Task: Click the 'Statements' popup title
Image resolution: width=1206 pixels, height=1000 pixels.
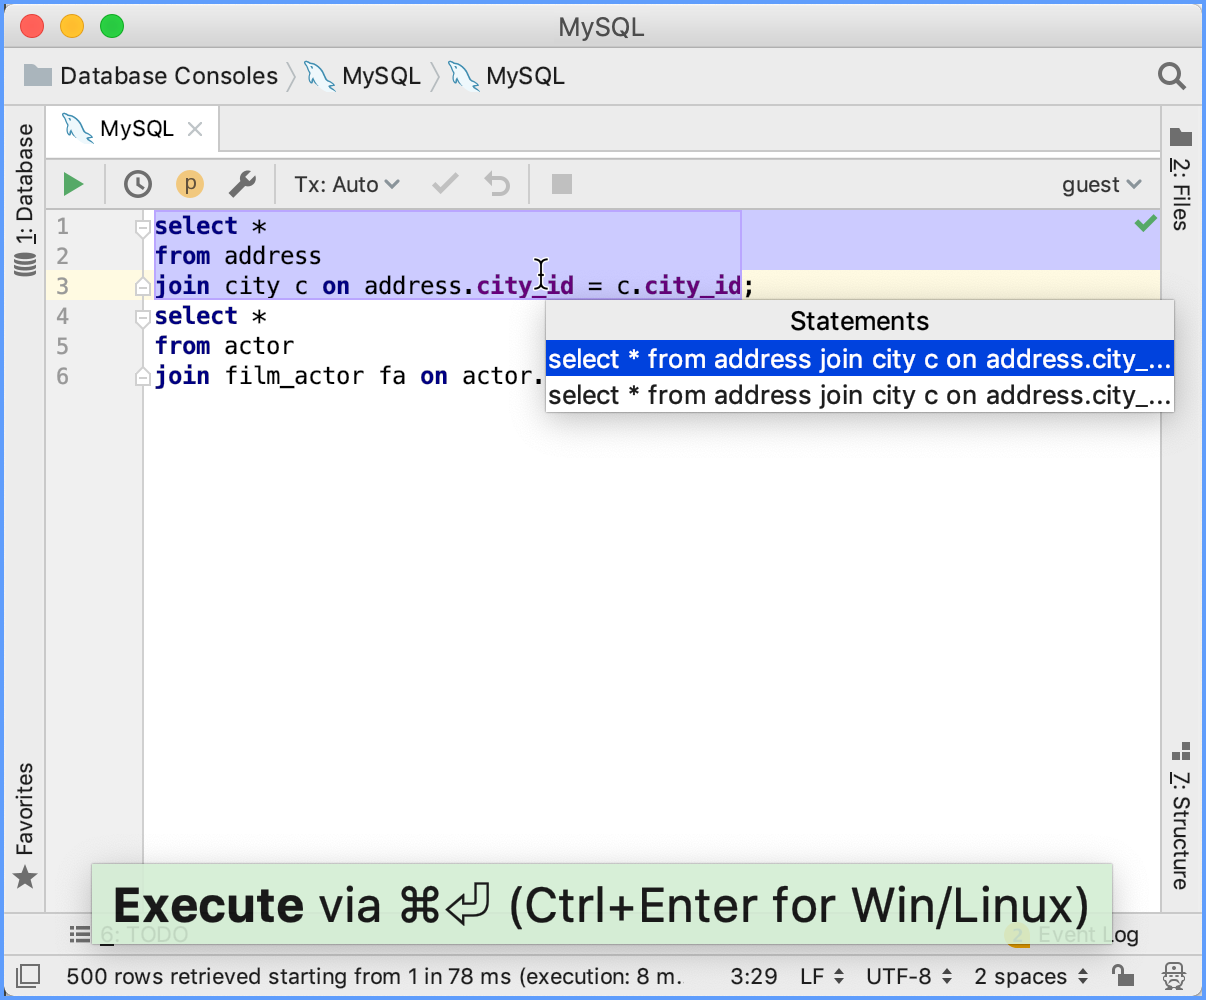Action: point(860,321)
